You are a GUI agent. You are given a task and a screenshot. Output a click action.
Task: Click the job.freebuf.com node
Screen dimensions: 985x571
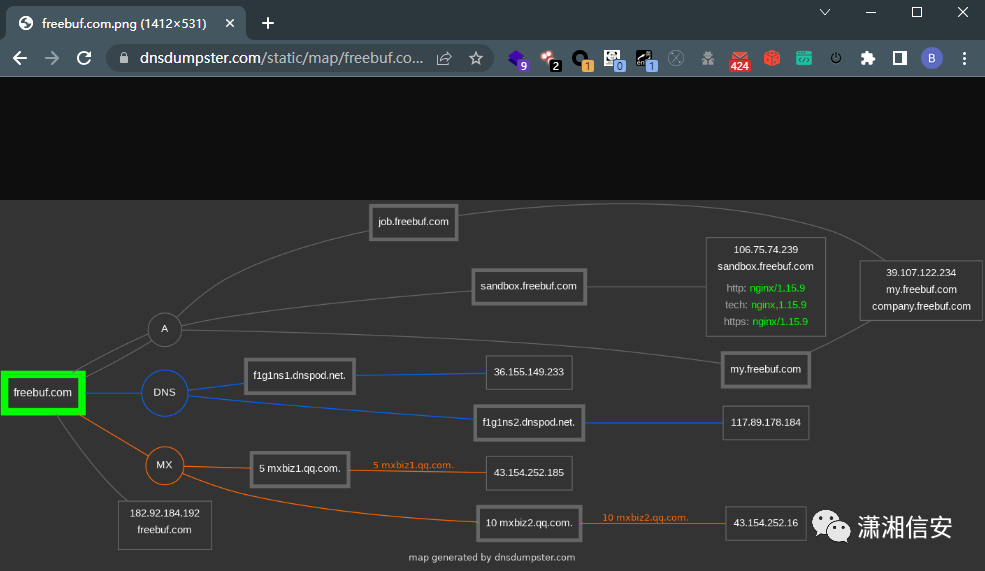click(x=413, y=222)
